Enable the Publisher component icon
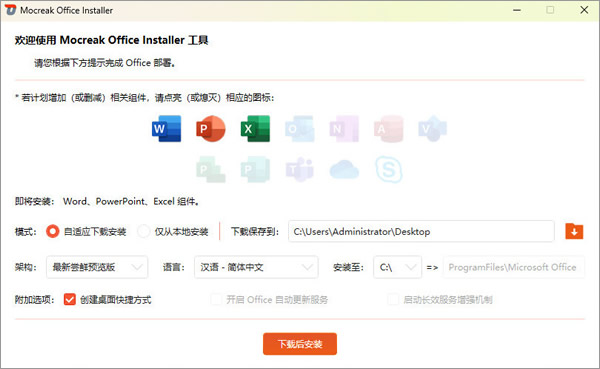Viewport: 600px width, 369px height. [x=255, y=170]
